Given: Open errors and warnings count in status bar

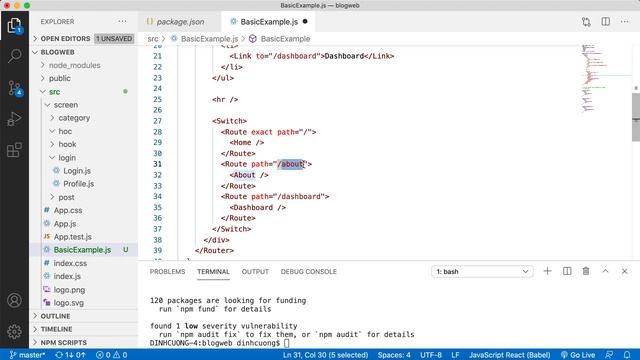Looking at the screenshot, I should [111, 355].
